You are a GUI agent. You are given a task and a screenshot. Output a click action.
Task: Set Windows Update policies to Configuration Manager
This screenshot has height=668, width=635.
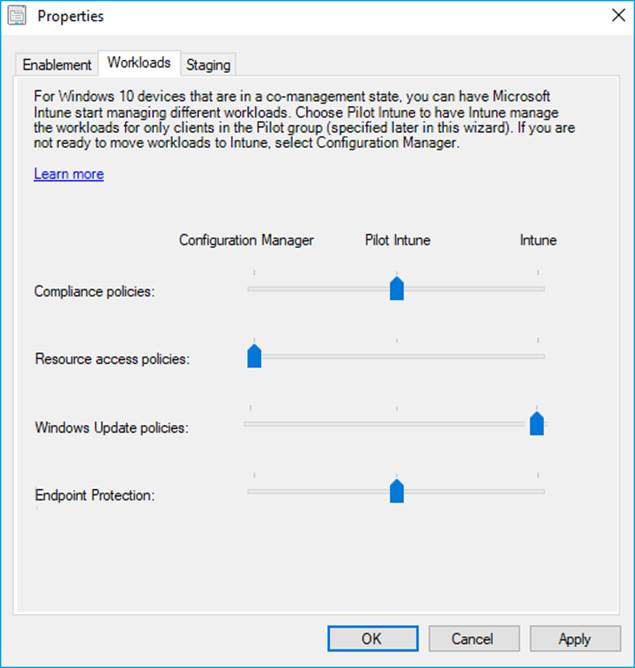pos(251,424)
